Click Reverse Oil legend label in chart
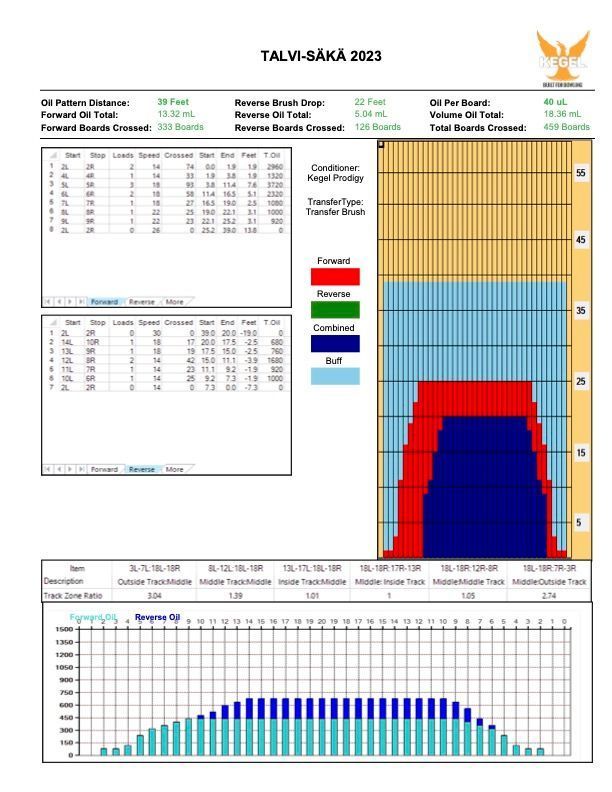 tap(158, 617)
